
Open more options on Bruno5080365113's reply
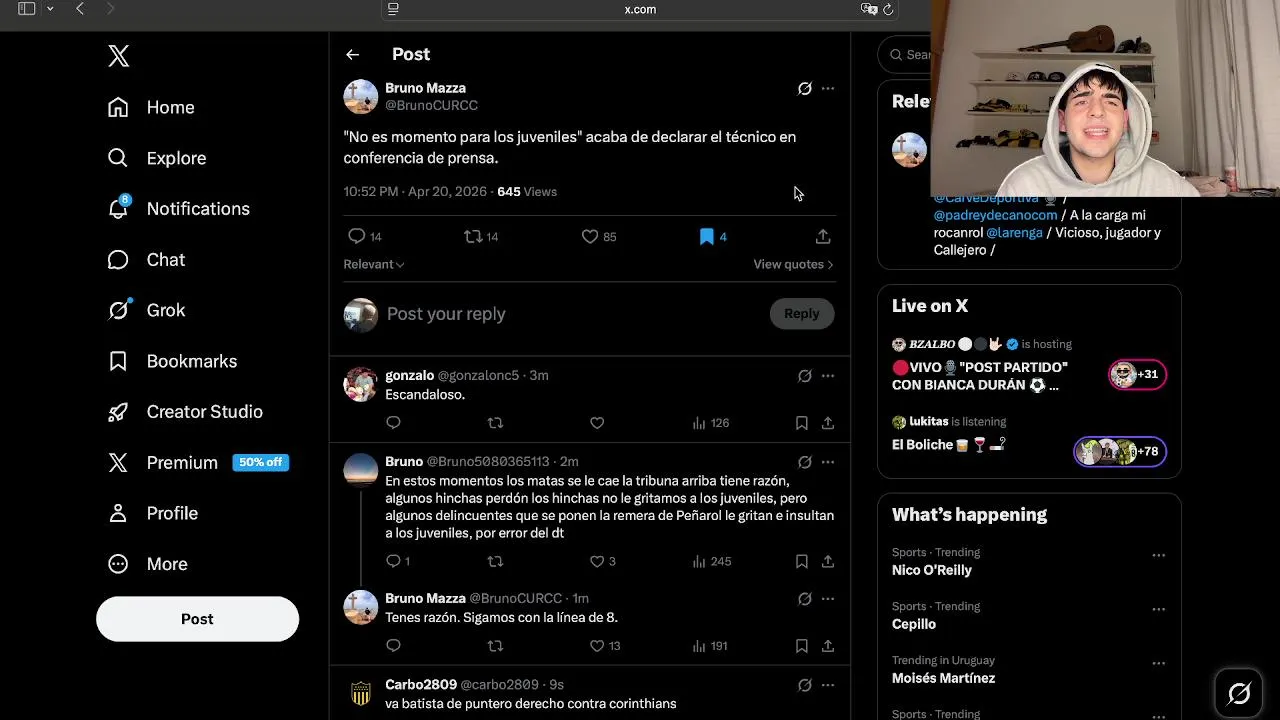[828, 462]
